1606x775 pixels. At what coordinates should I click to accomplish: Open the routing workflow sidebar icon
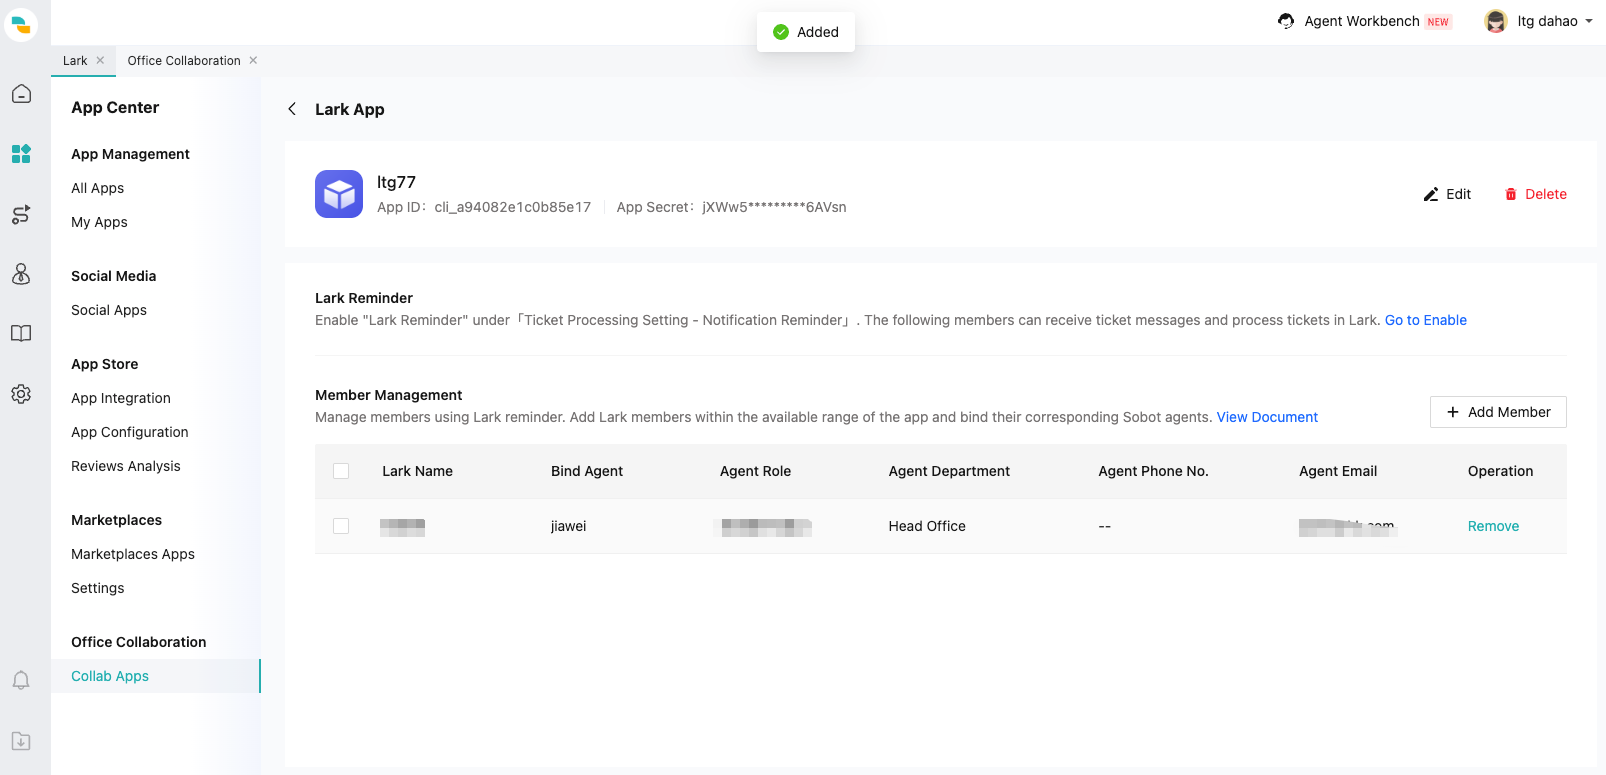coord(21,214)
